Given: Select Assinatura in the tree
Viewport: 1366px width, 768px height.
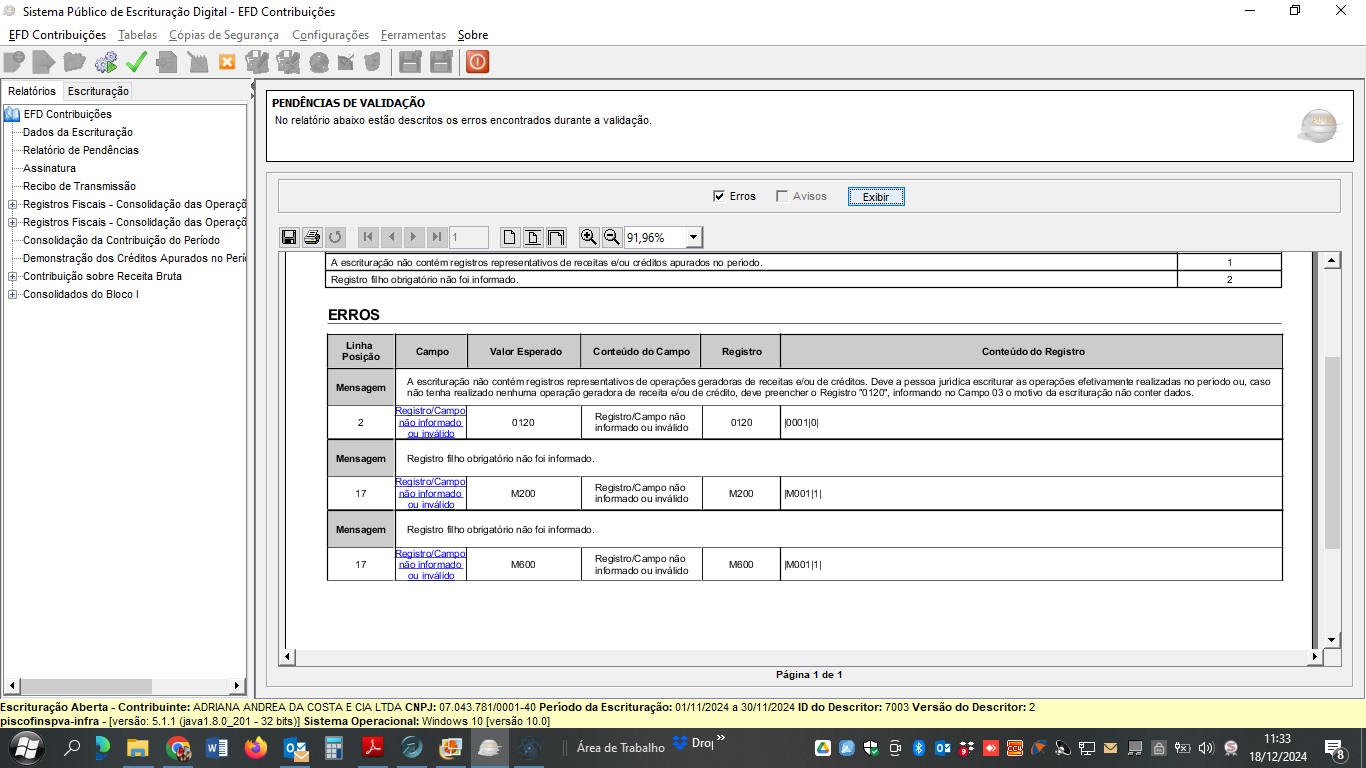Looking at the screenshot, I should (49, 168).
